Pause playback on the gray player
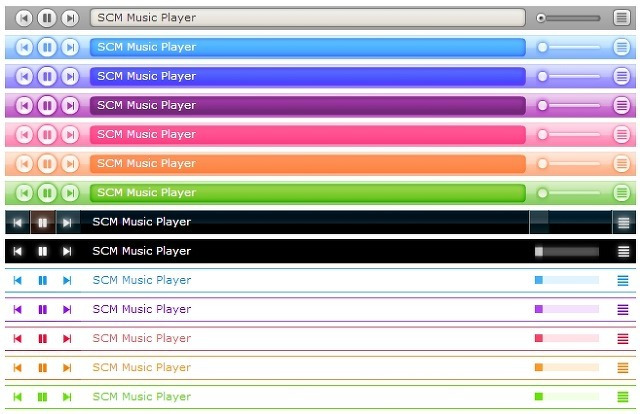The width and height of the screenshot is (640, 414). [x=47, y=18]
